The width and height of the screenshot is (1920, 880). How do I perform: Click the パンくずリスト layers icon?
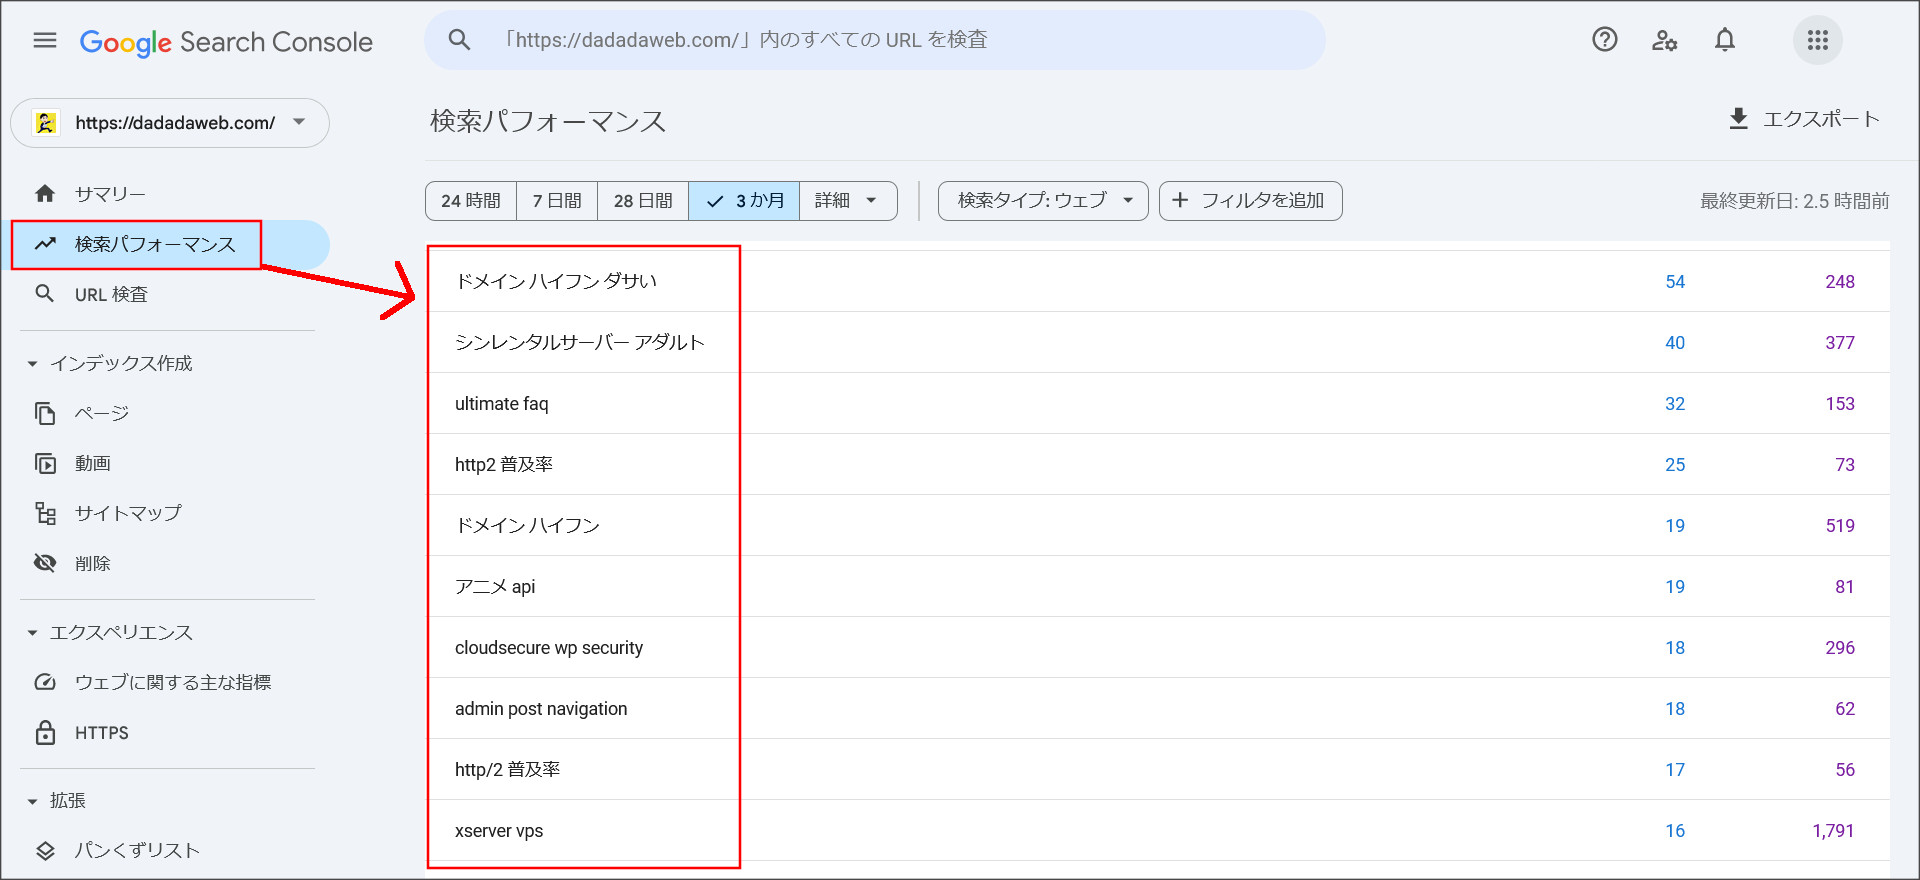coord(45,851)
